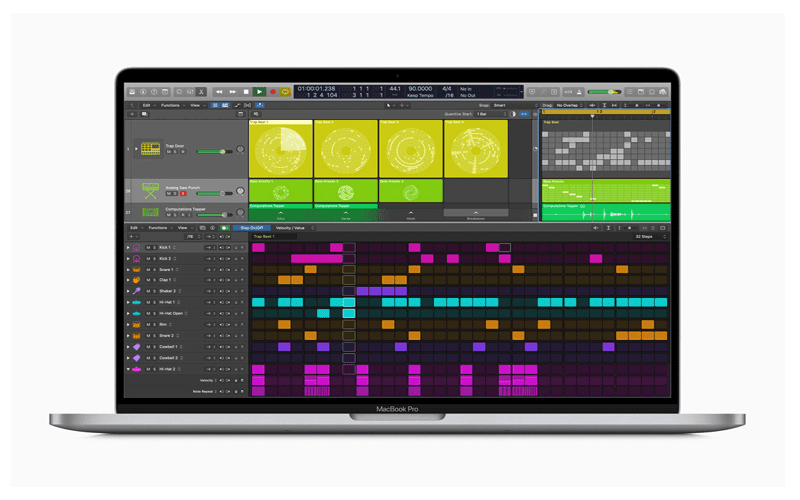Click the red Record button

[273, 91]
